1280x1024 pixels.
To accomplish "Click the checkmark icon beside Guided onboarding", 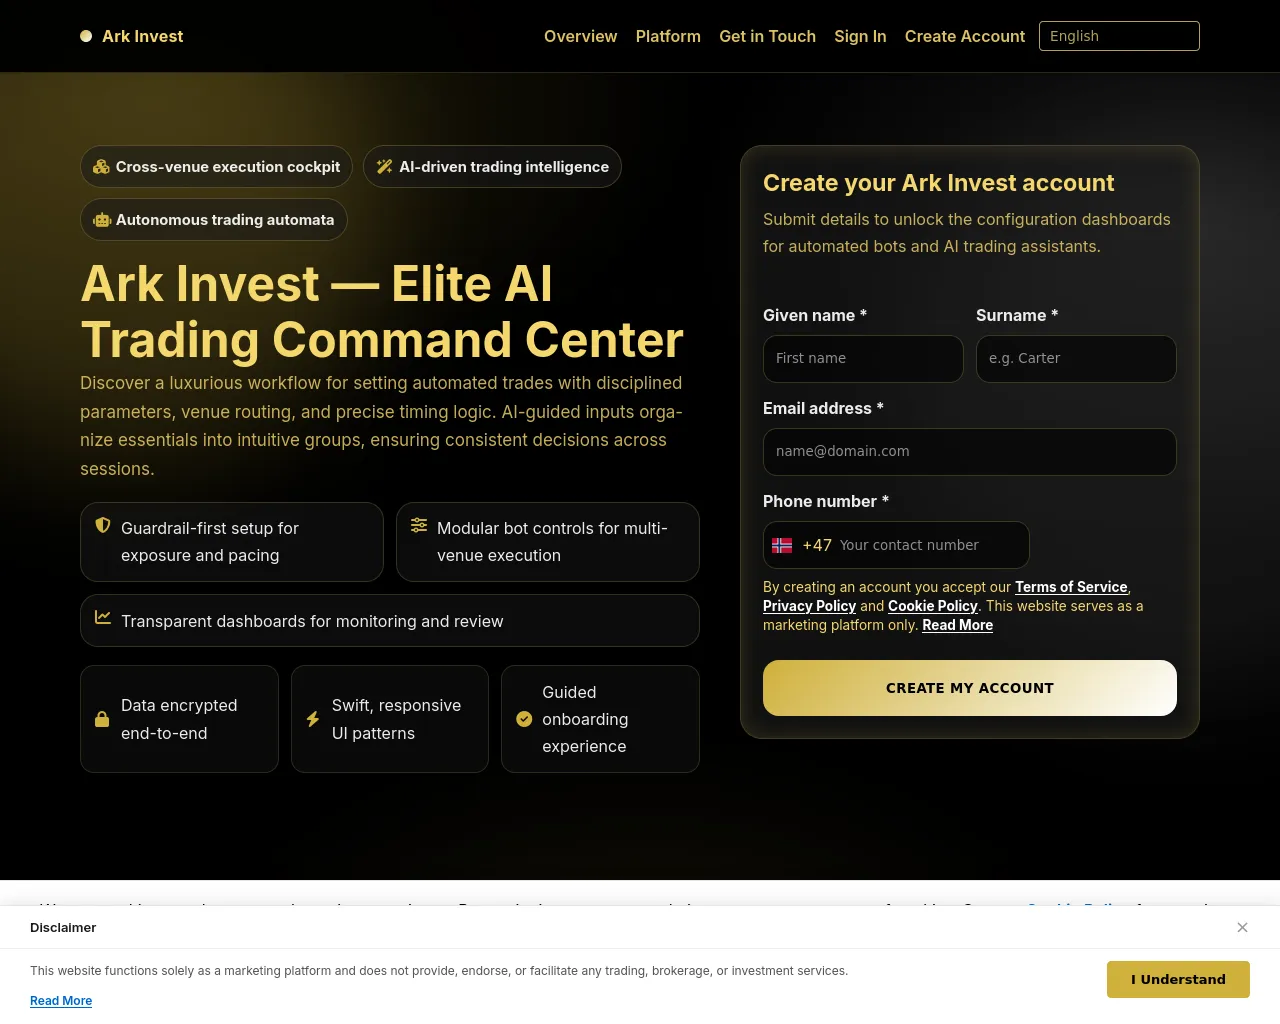I will [524, 719].
